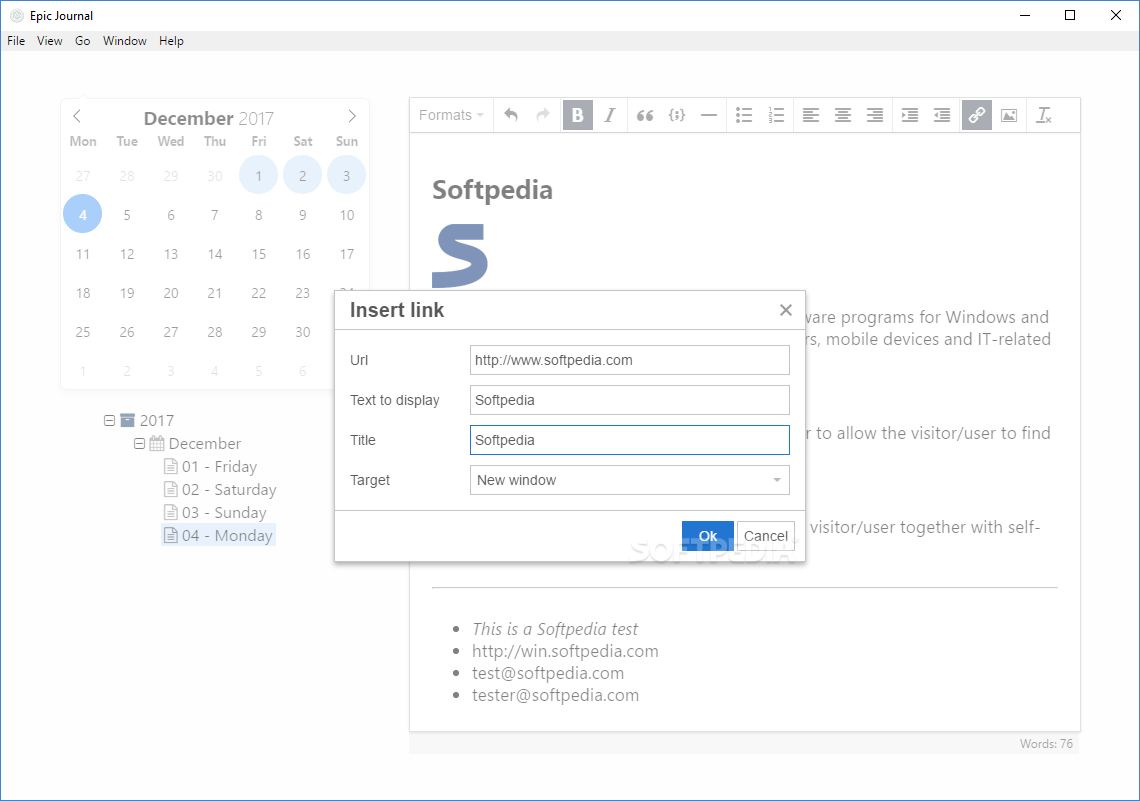Open the Go menu
Image resolution: width=1140 pixels, height=801 pixels.
click(83, 41)
